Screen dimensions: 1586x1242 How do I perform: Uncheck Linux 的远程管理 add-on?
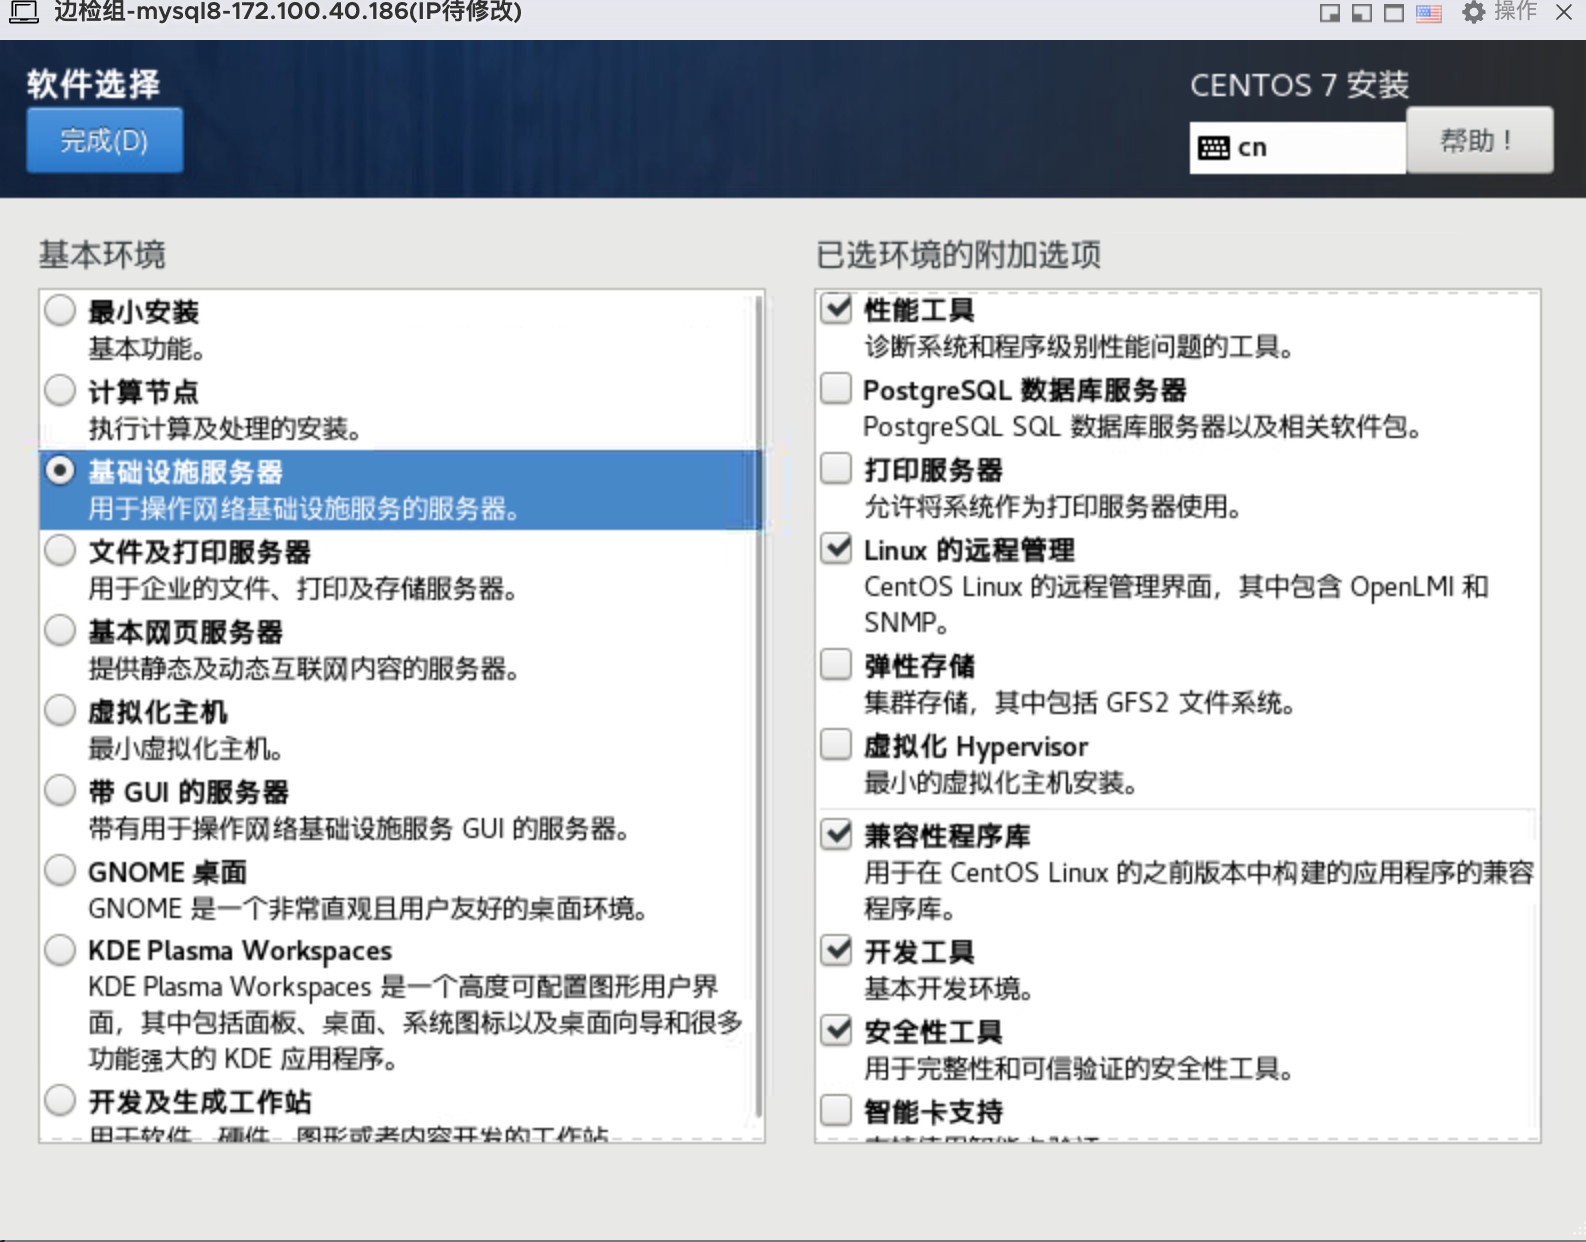[836, 548]
